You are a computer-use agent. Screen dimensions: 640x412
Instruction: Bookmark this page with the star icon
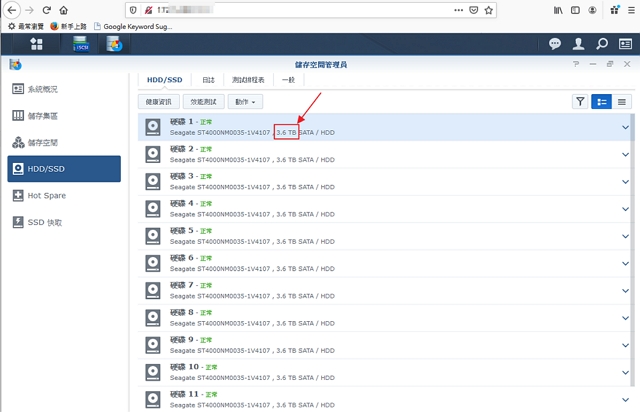(489, 10)
